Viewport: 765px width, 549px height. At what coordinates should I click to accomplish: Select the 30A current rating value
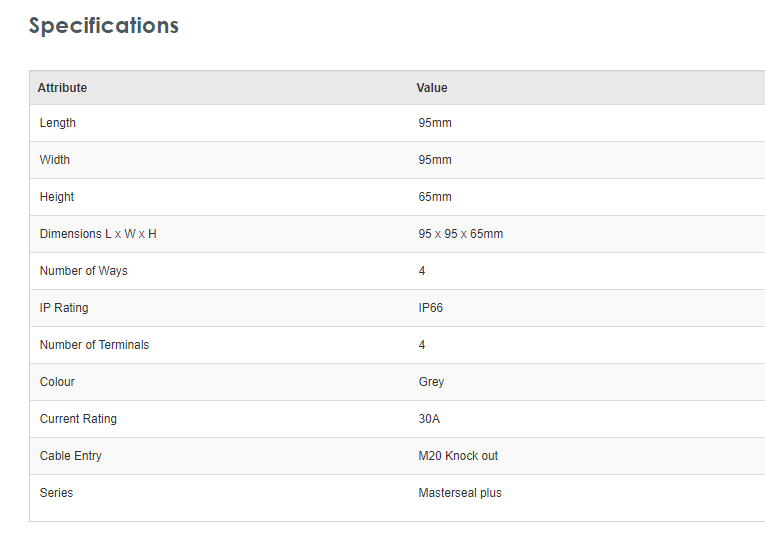(428, 419)
